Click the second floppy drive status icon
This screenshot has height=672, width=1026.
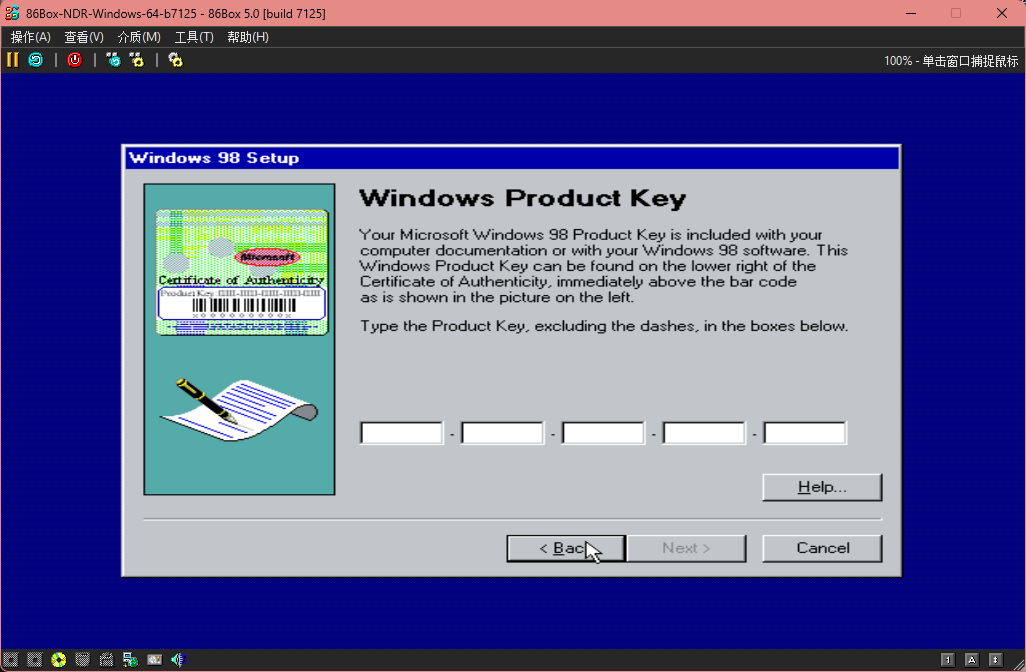[35, 660]
